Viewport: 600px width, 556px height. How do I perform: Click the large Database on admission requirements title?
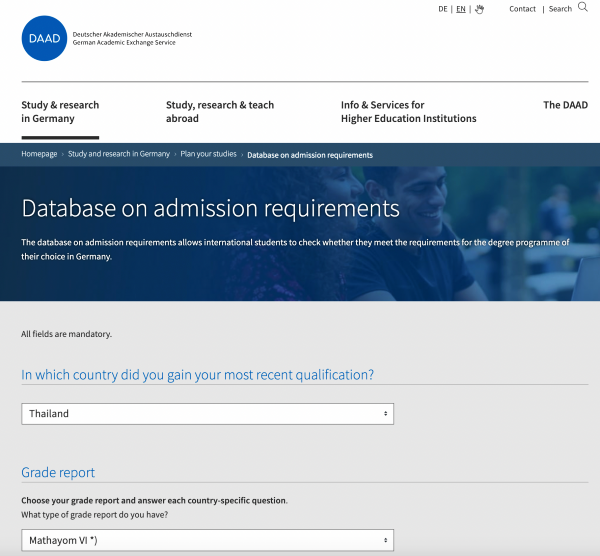pos(210,209)
